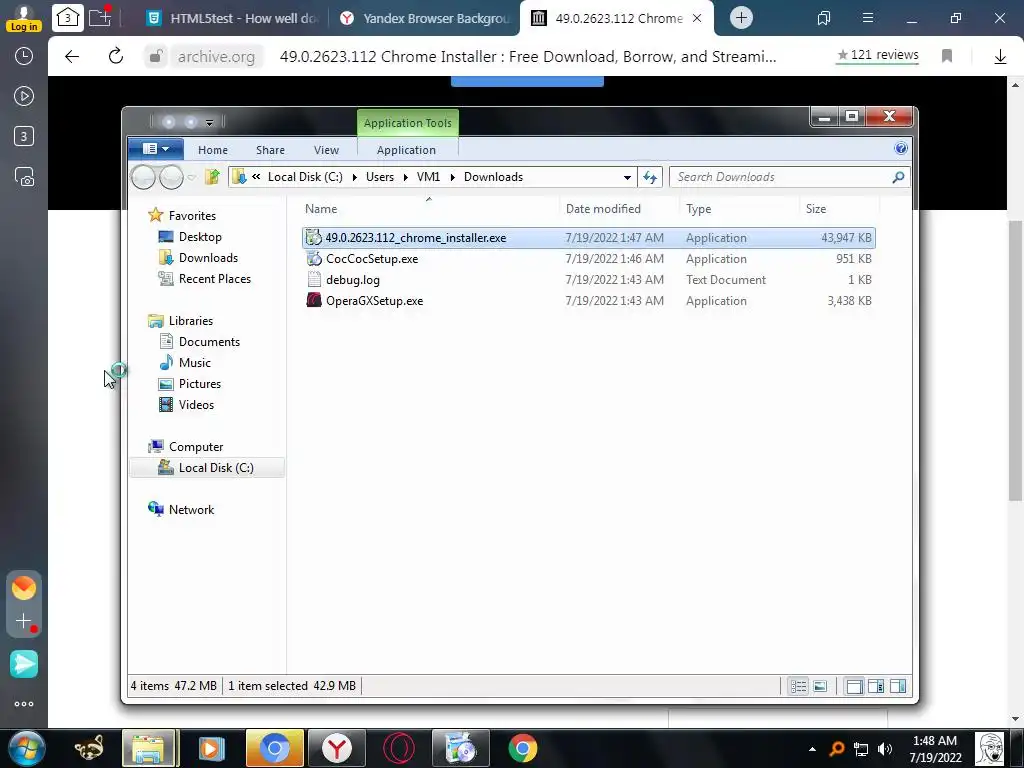
Task: Click the sidebar screenshot camera icon
Action: [24, 176]
